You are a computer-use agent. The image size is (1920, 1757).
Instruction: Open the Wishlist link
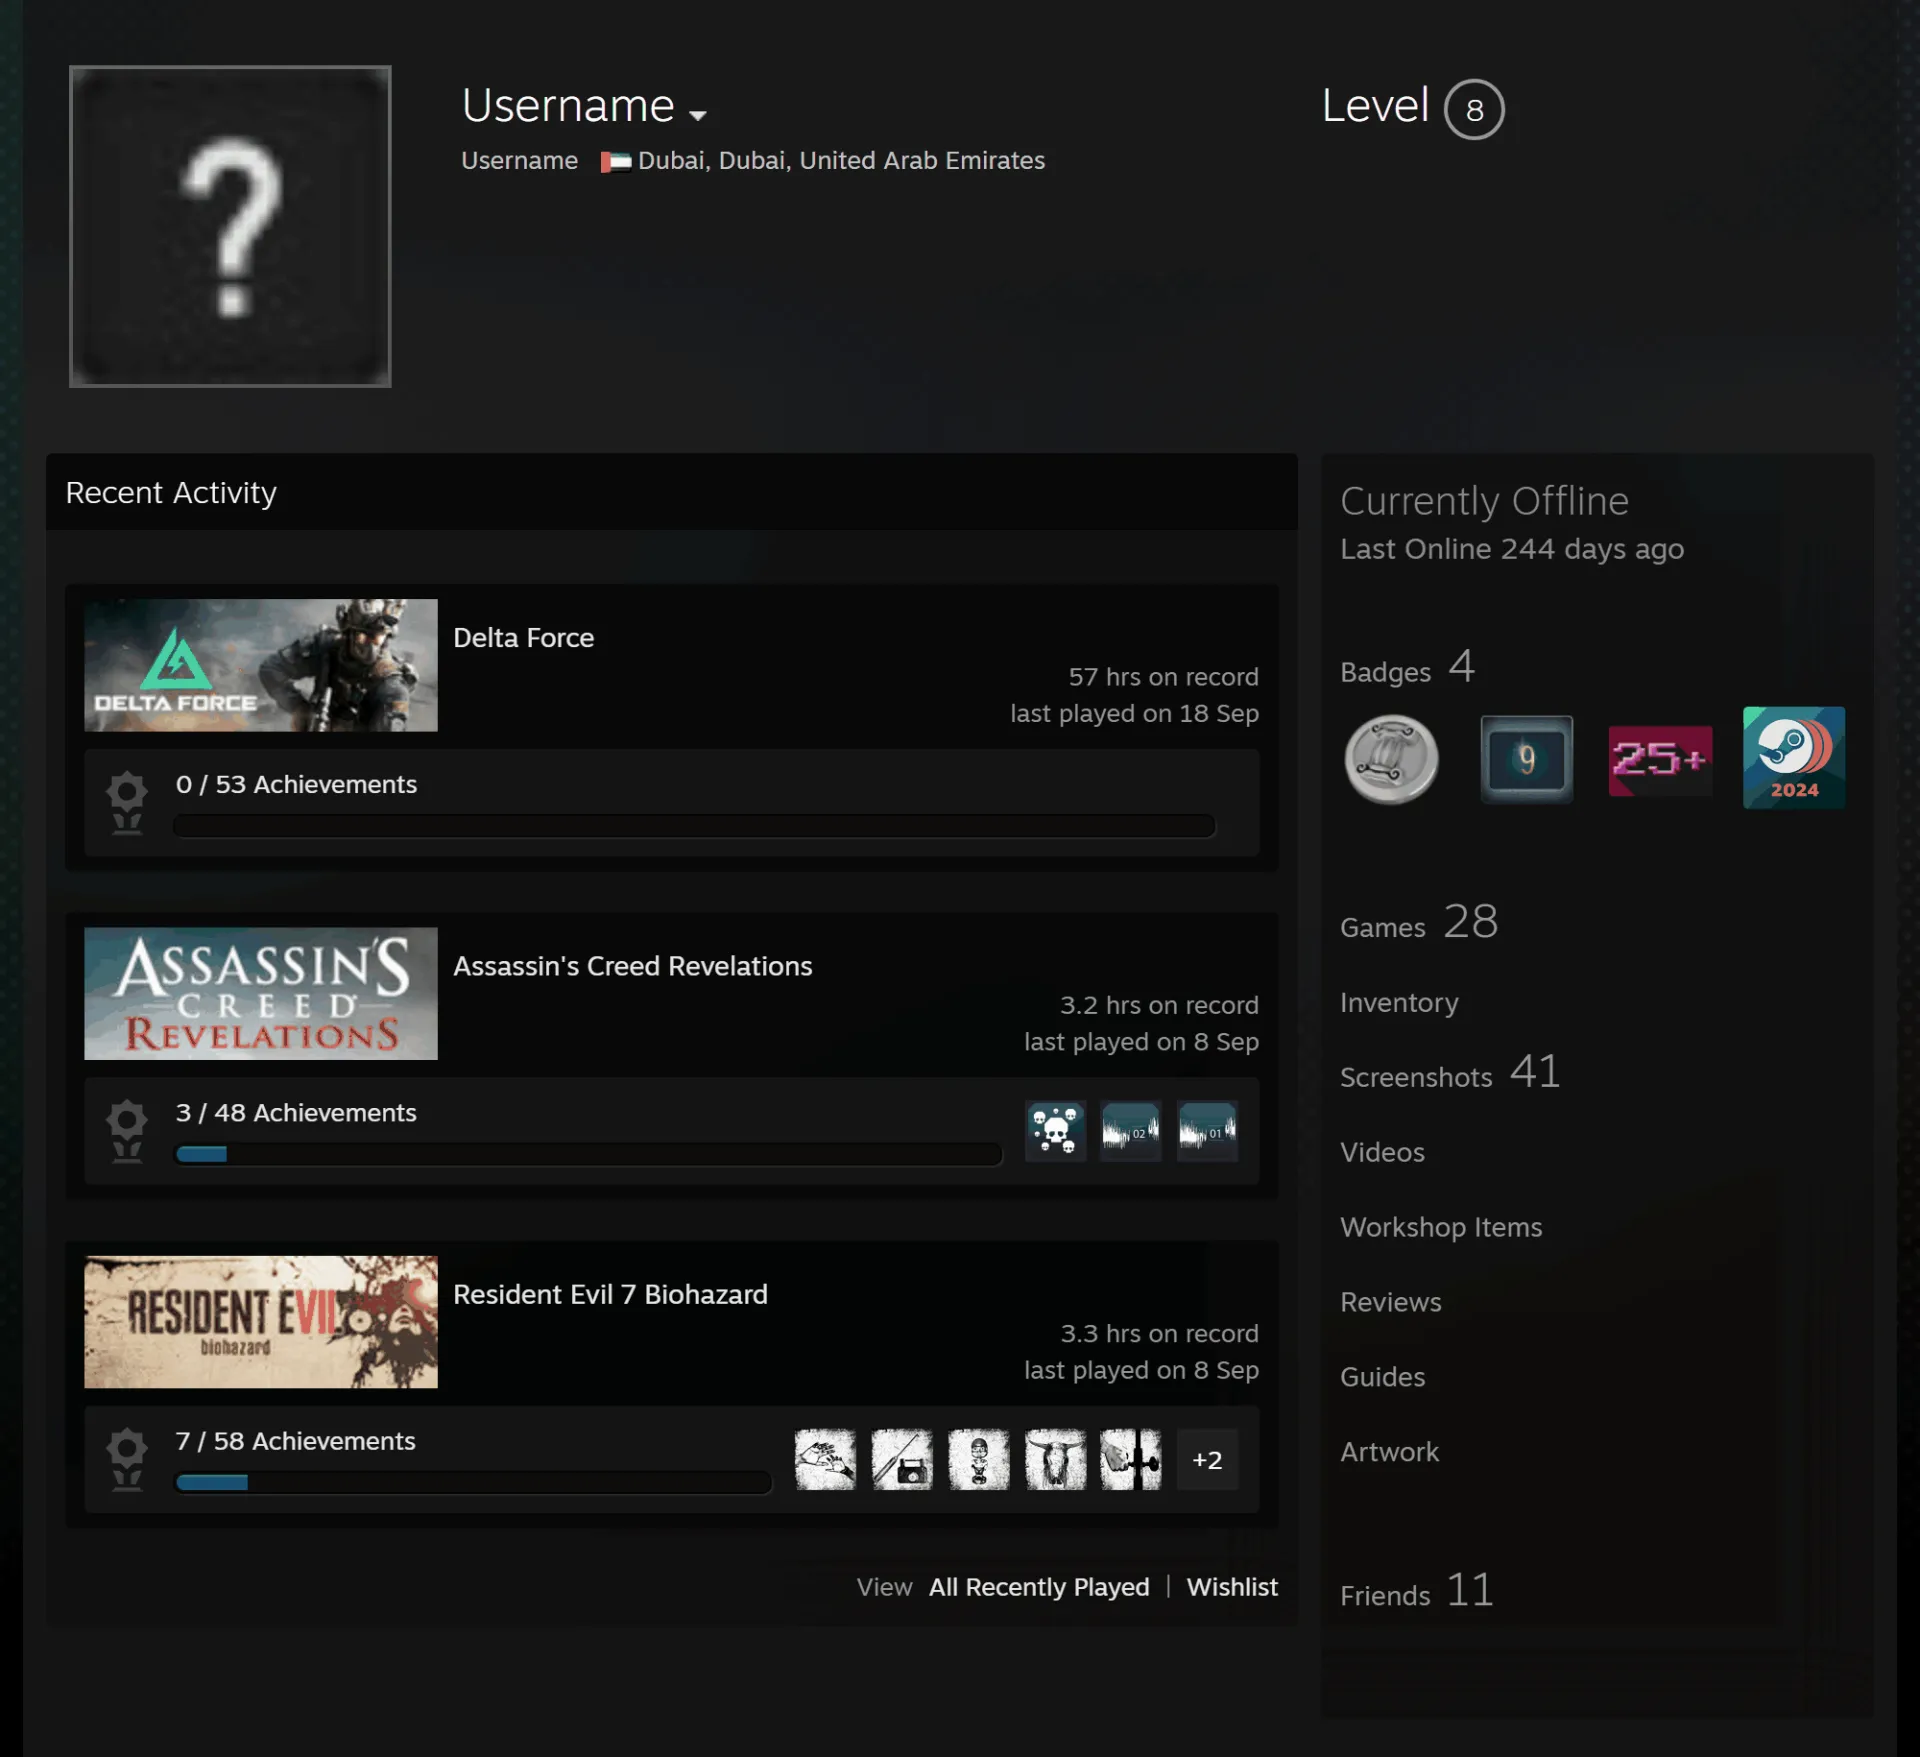[x=1232, y=1587]
